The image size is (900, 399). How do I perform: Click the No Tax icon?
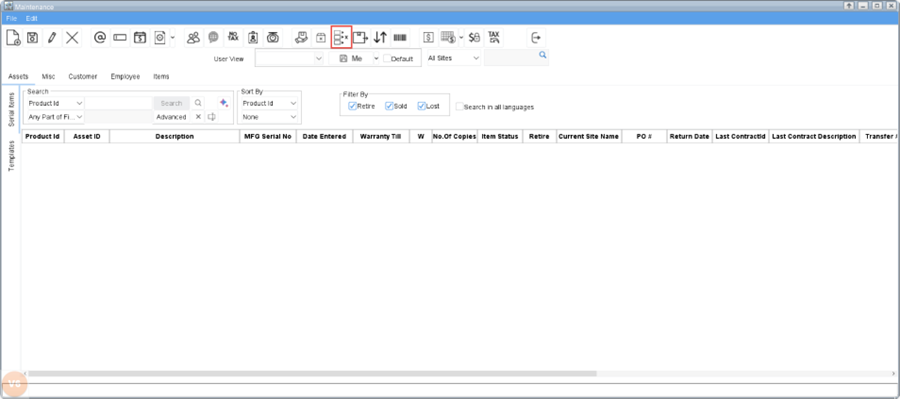[232, 37]
